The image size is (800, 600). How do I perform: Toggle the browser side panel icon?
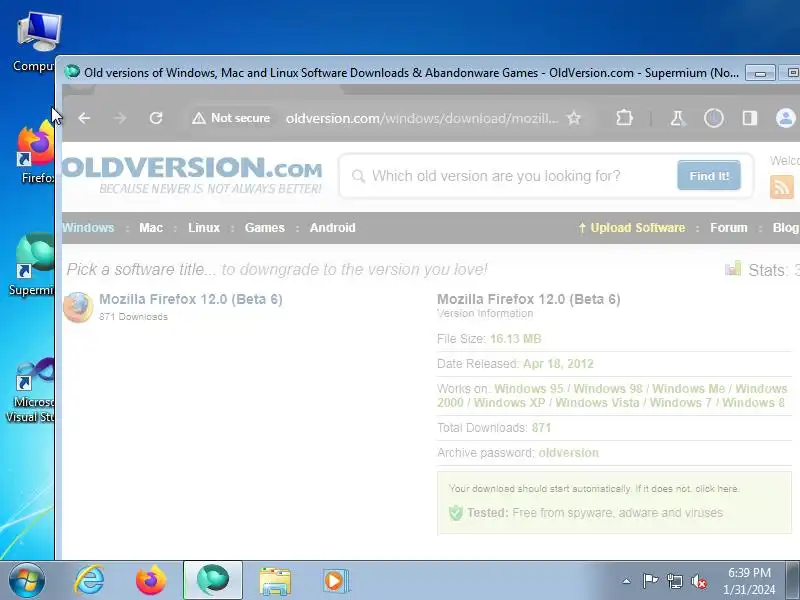[x=749, y=118]
